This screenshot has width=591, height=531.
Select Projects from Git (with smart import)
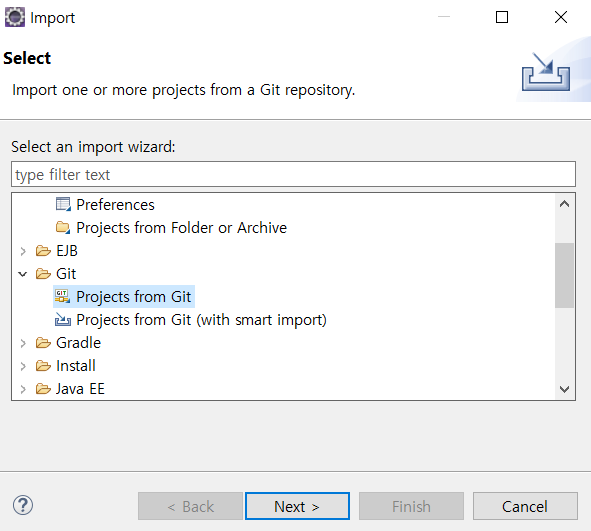click(x=201, y=320)
